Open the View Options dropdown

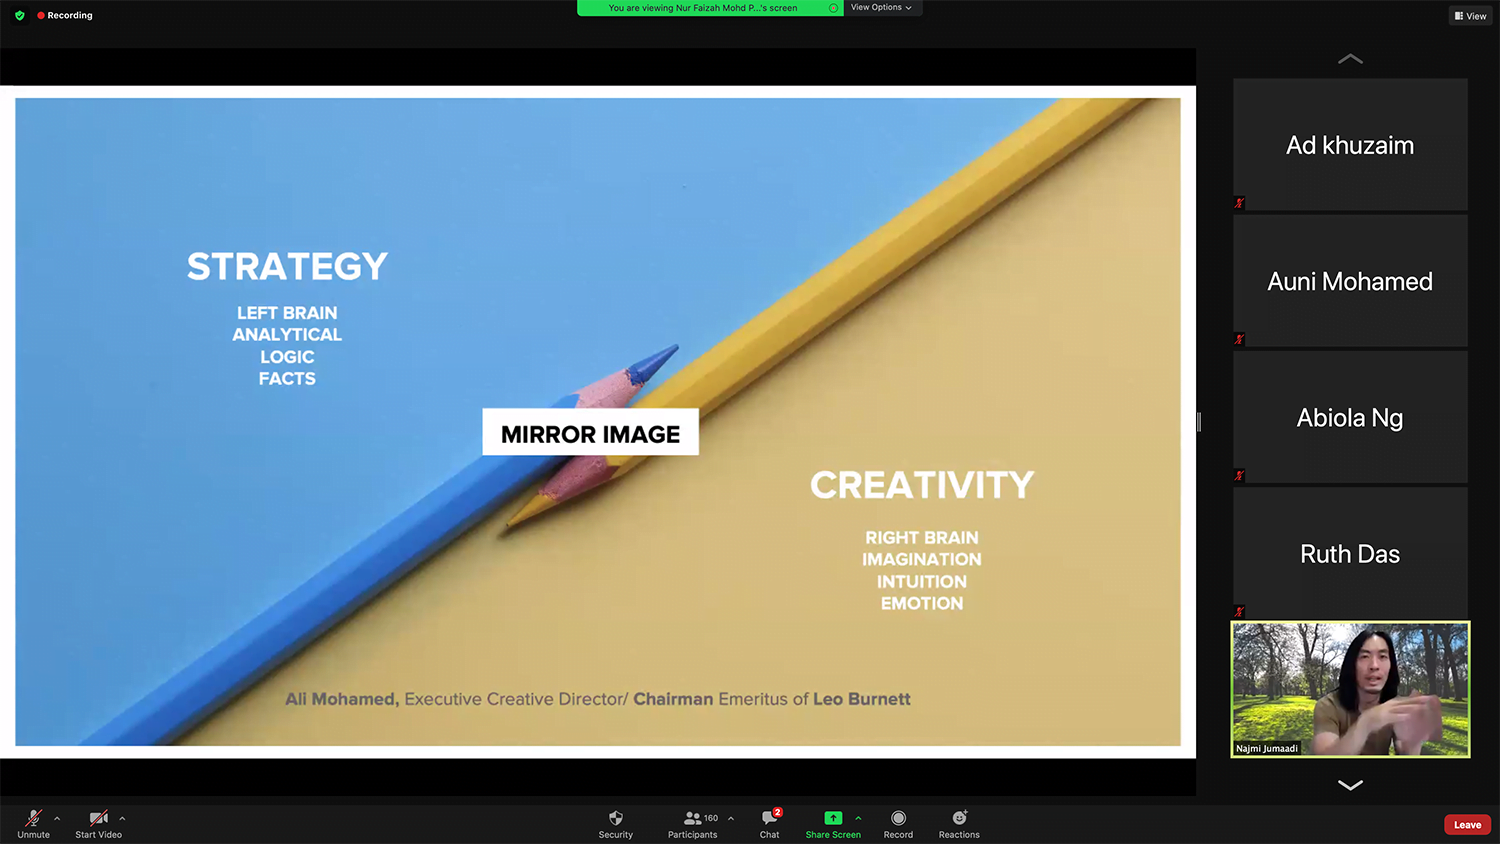[x=881, y=8]
